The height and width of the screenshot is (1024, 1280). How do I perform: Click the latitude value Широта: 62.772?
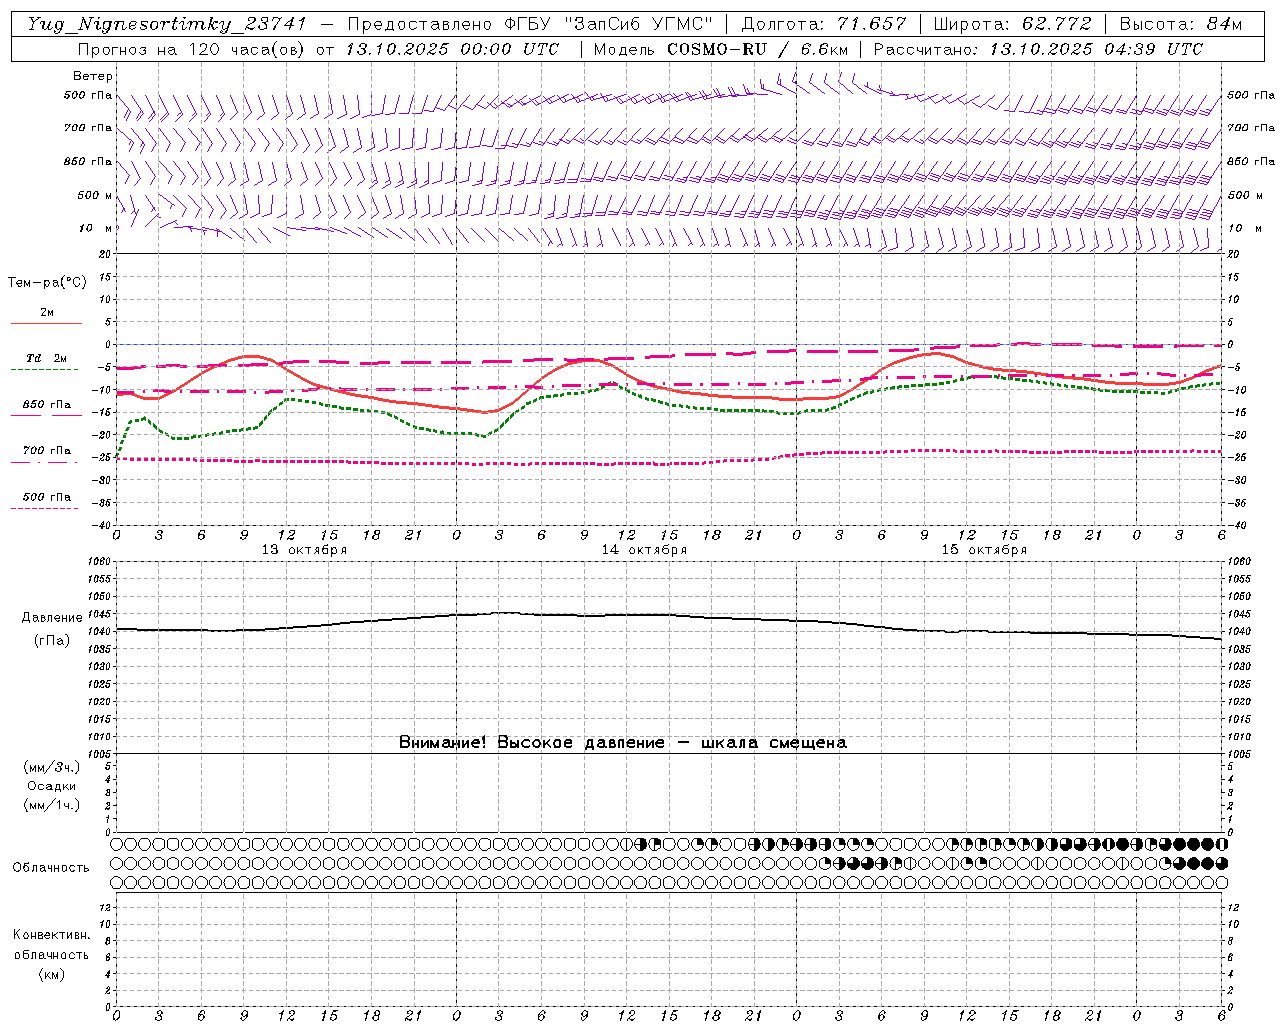pos(1013,24)
